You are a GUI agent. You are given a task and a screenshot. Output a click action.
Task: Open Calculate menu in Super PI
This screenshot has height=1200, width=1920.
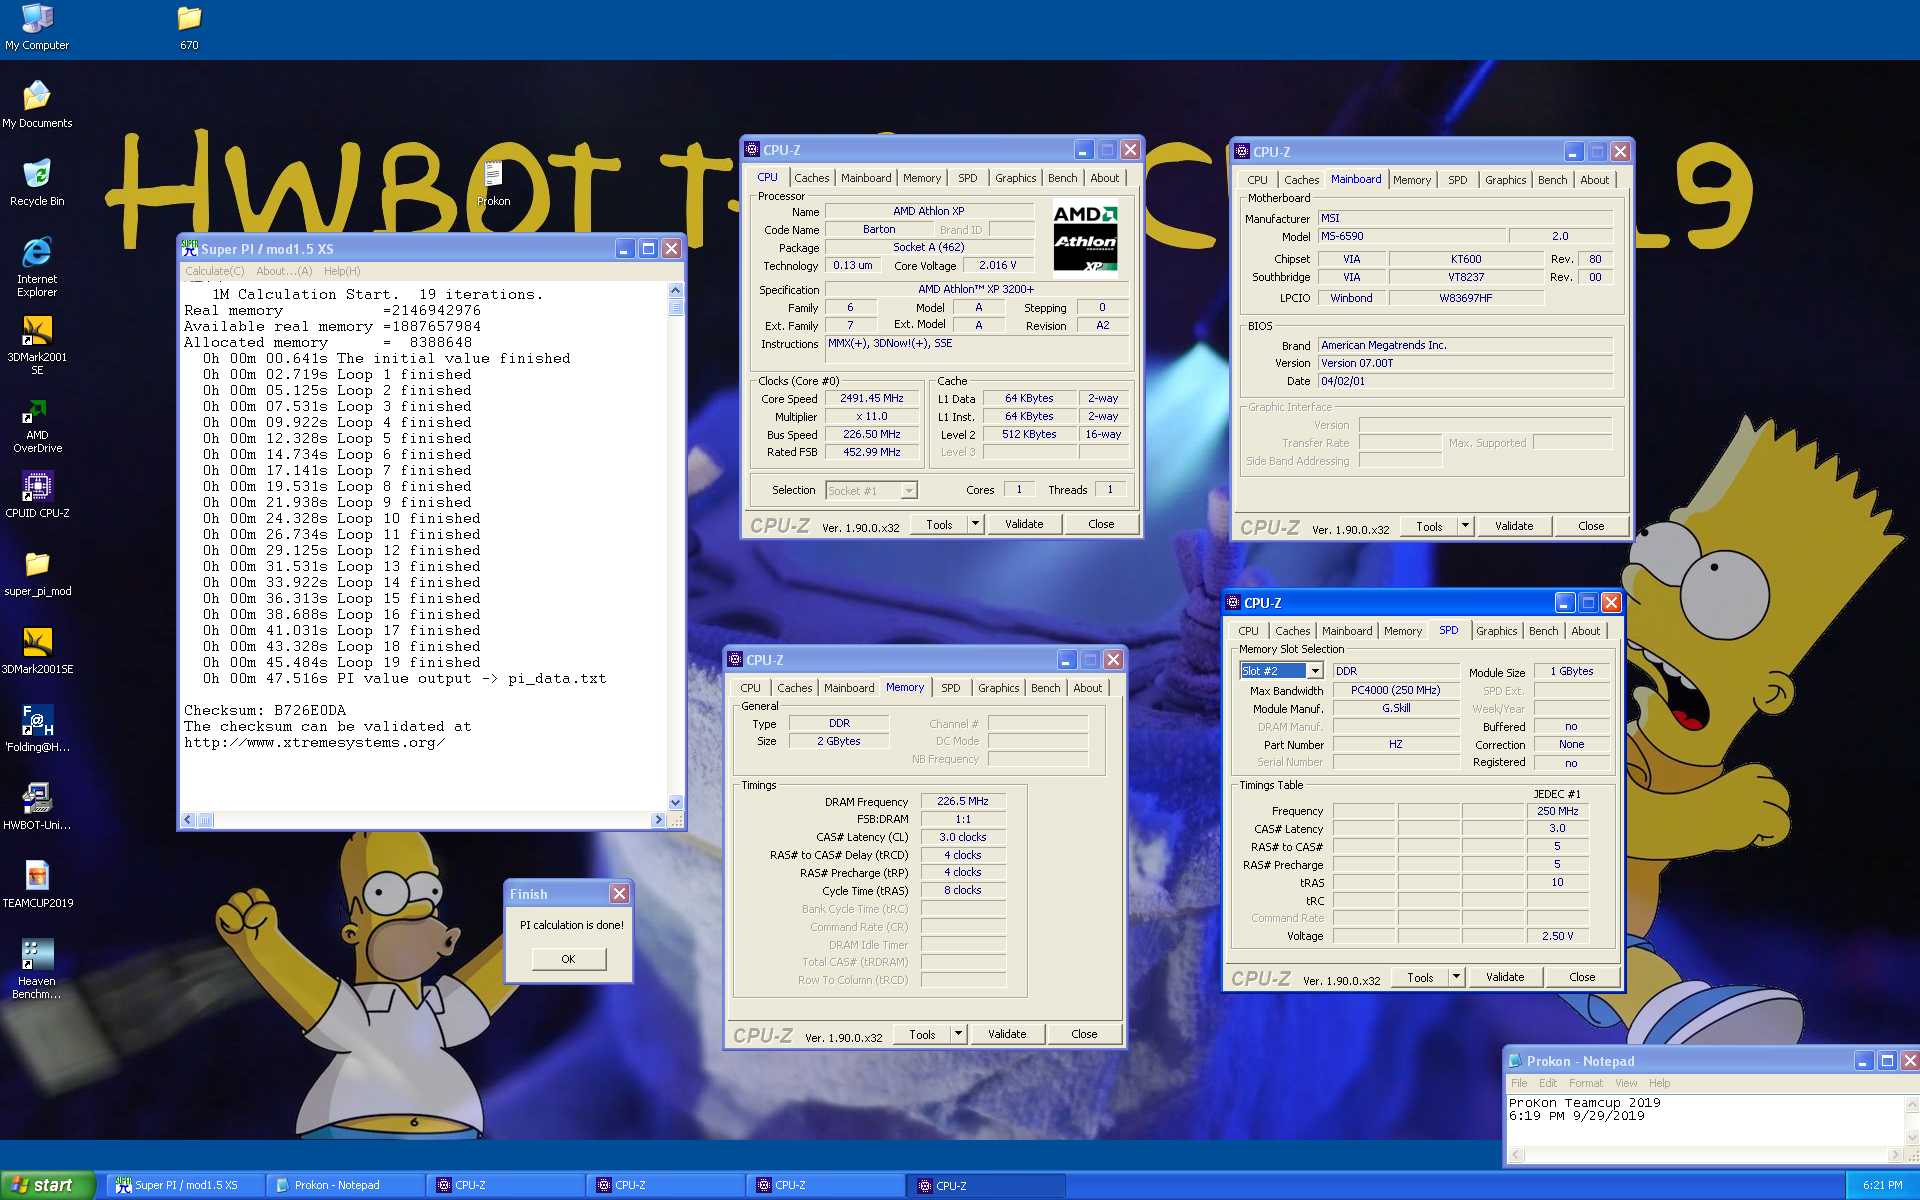coord(214,271)
